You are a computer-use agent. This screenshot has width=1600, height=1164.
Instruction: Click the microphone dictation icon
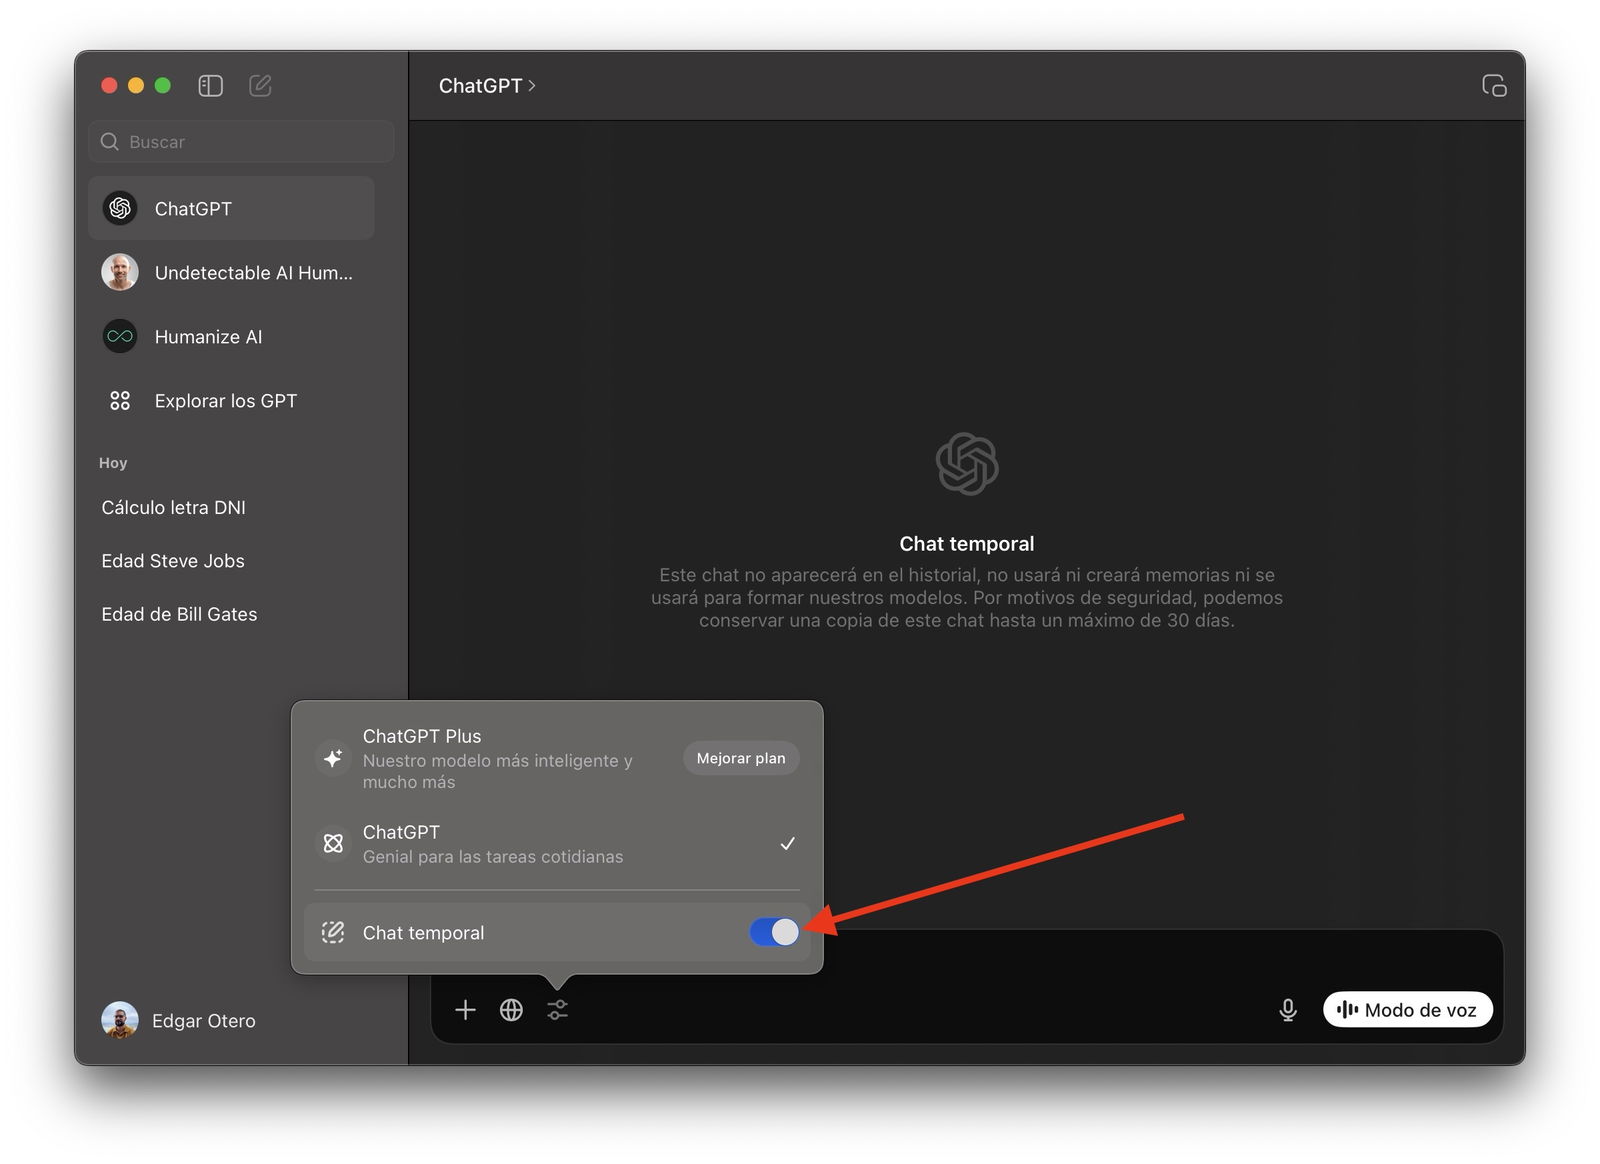1288,1010
